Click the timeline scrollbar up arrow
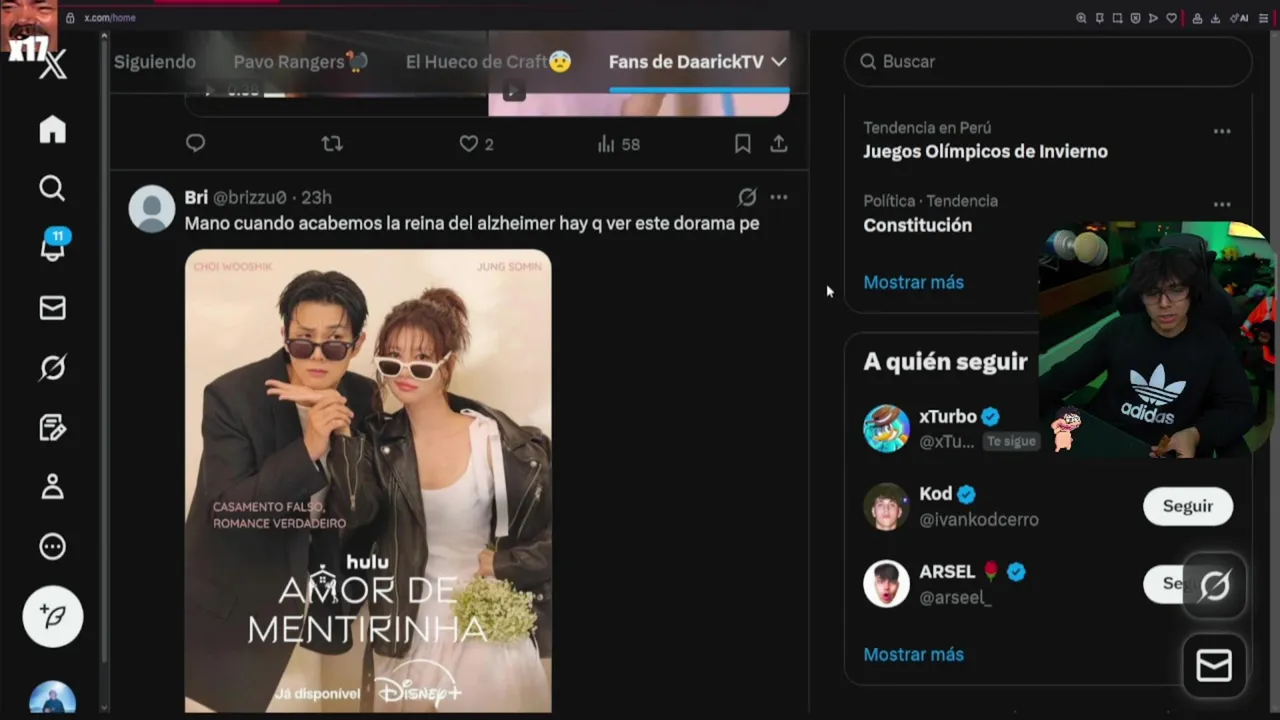Screen dimensions: 1280x720 (104, 38)
